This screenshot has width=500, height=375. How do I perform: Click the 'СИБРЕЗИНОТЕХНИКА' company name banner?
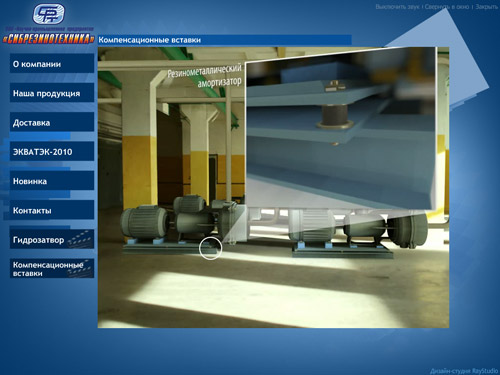coord(49,38)
